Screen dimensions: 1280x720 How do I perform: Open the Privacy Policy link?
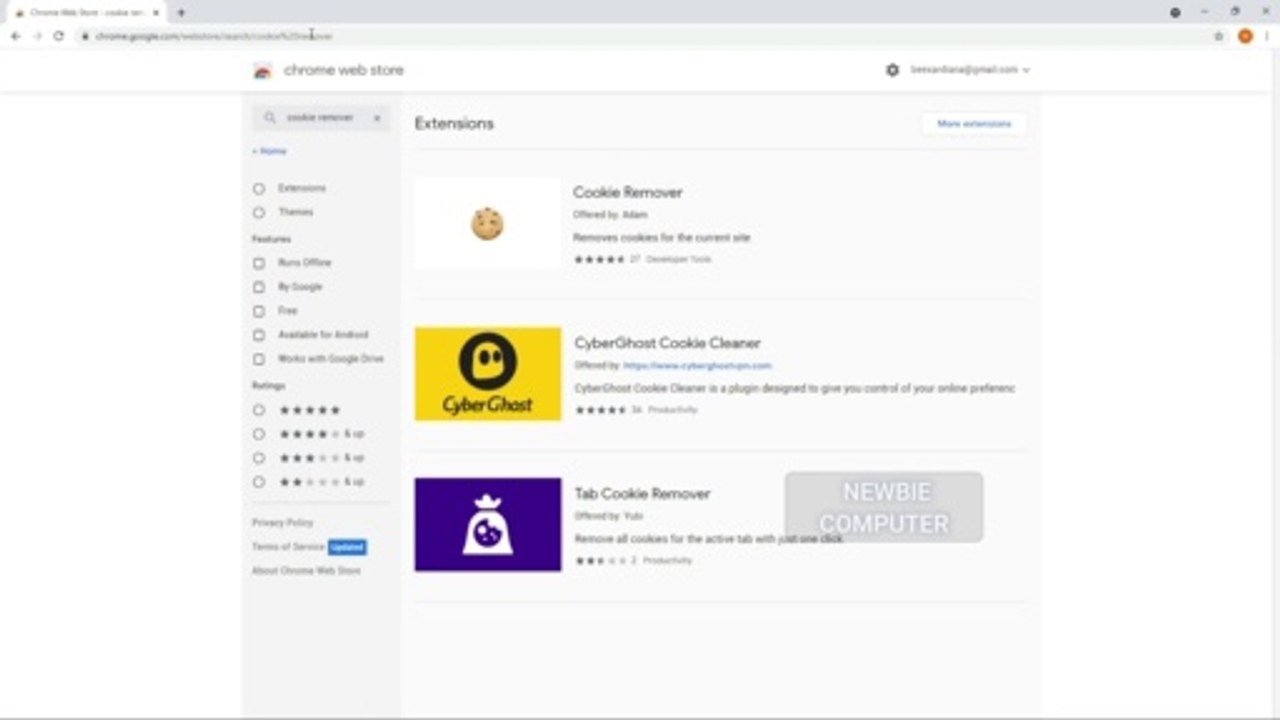coord(282,523)
